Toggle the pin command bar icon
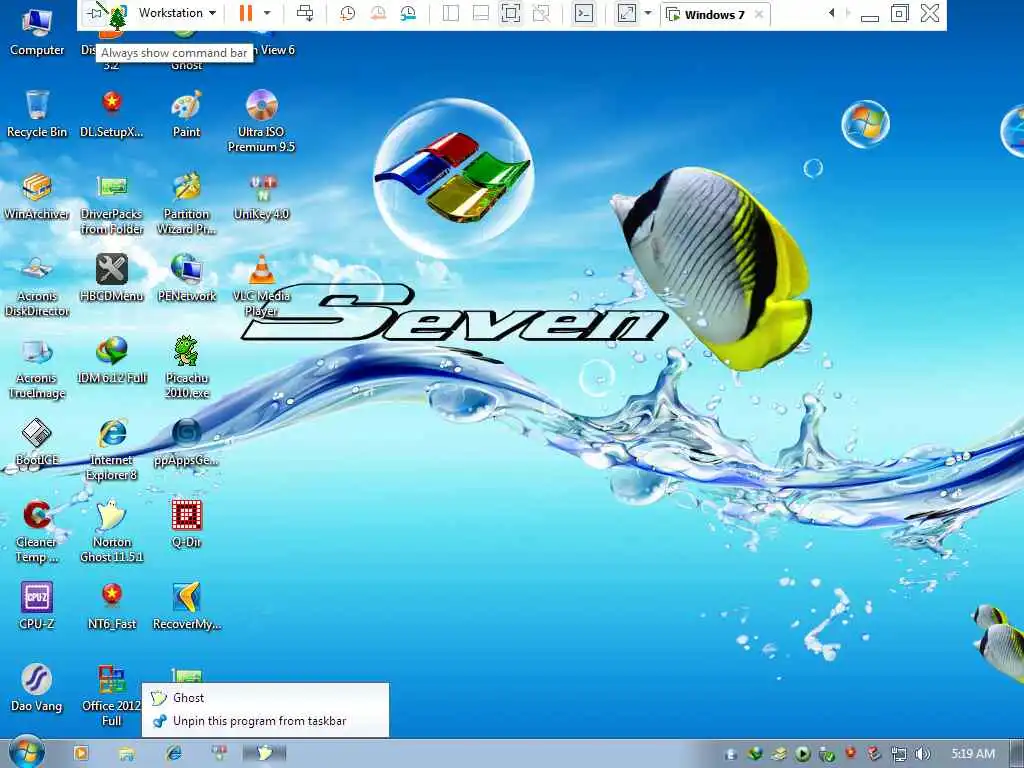 click(95, 12)
